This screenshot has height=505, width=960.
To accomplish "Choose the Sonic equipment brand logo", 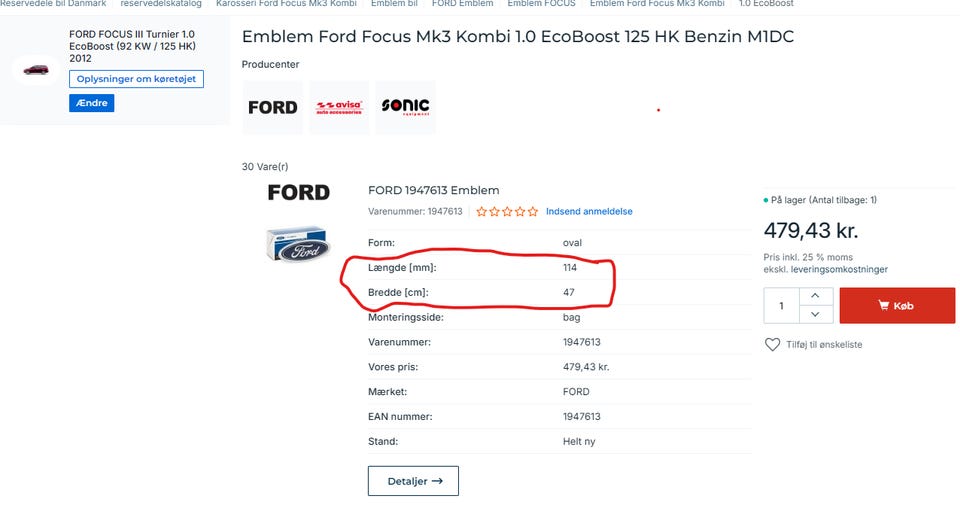I will tap(404, 107).
